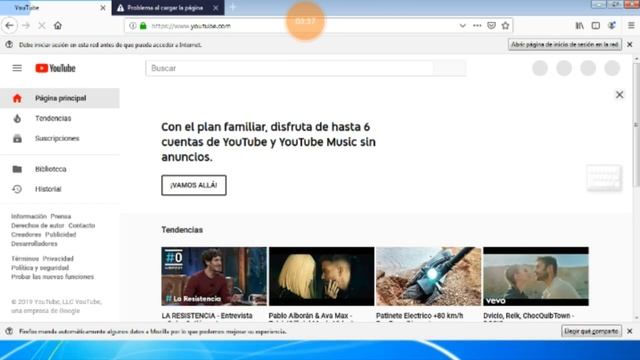Screen dimensions: 640x360
Task: Save page to Pocket icon
Action: (x=491, y=26)
